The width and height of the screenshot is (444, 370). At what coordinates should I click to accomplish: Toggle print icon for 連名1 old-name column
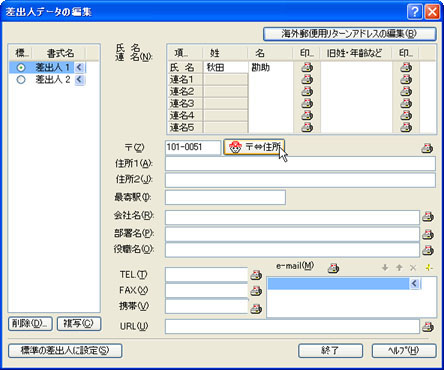[x=406, y=79]
